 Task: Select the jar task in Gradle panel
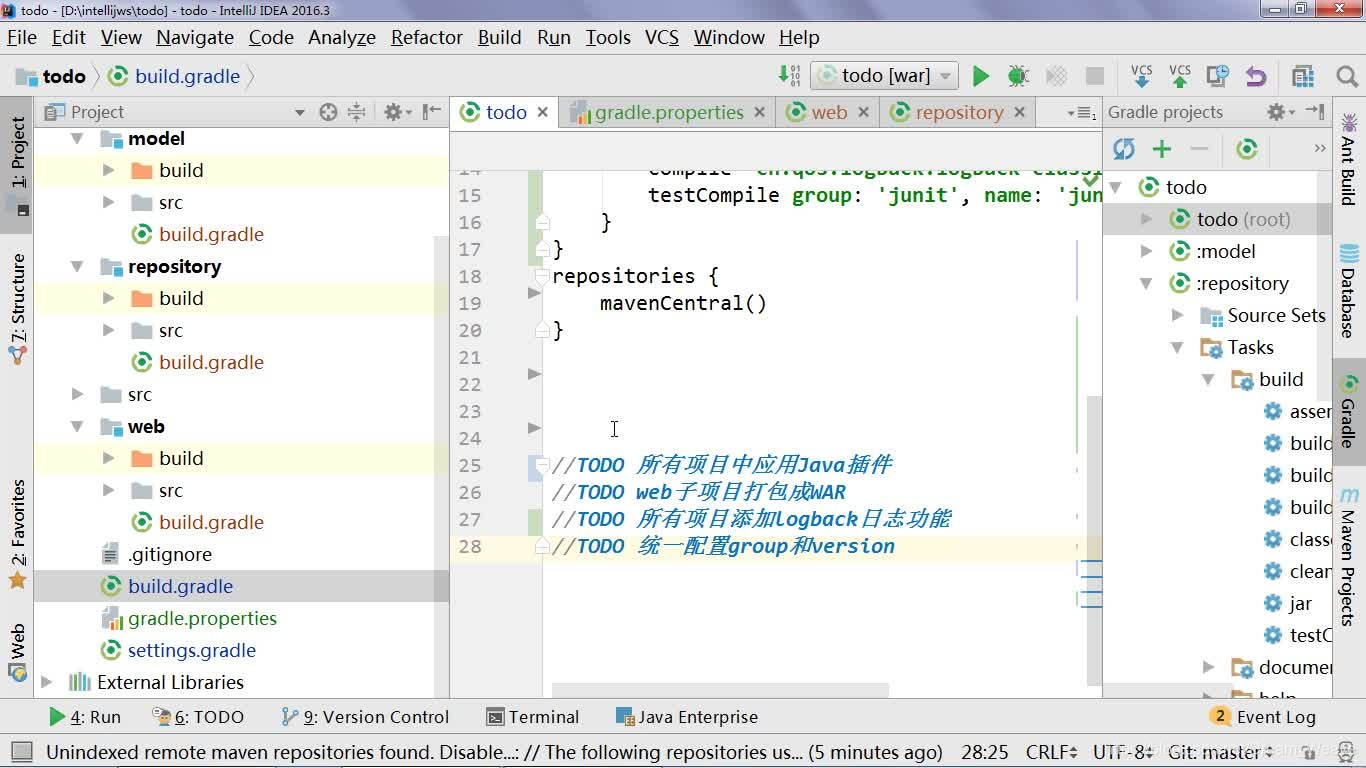click(x=1301, y=604)
